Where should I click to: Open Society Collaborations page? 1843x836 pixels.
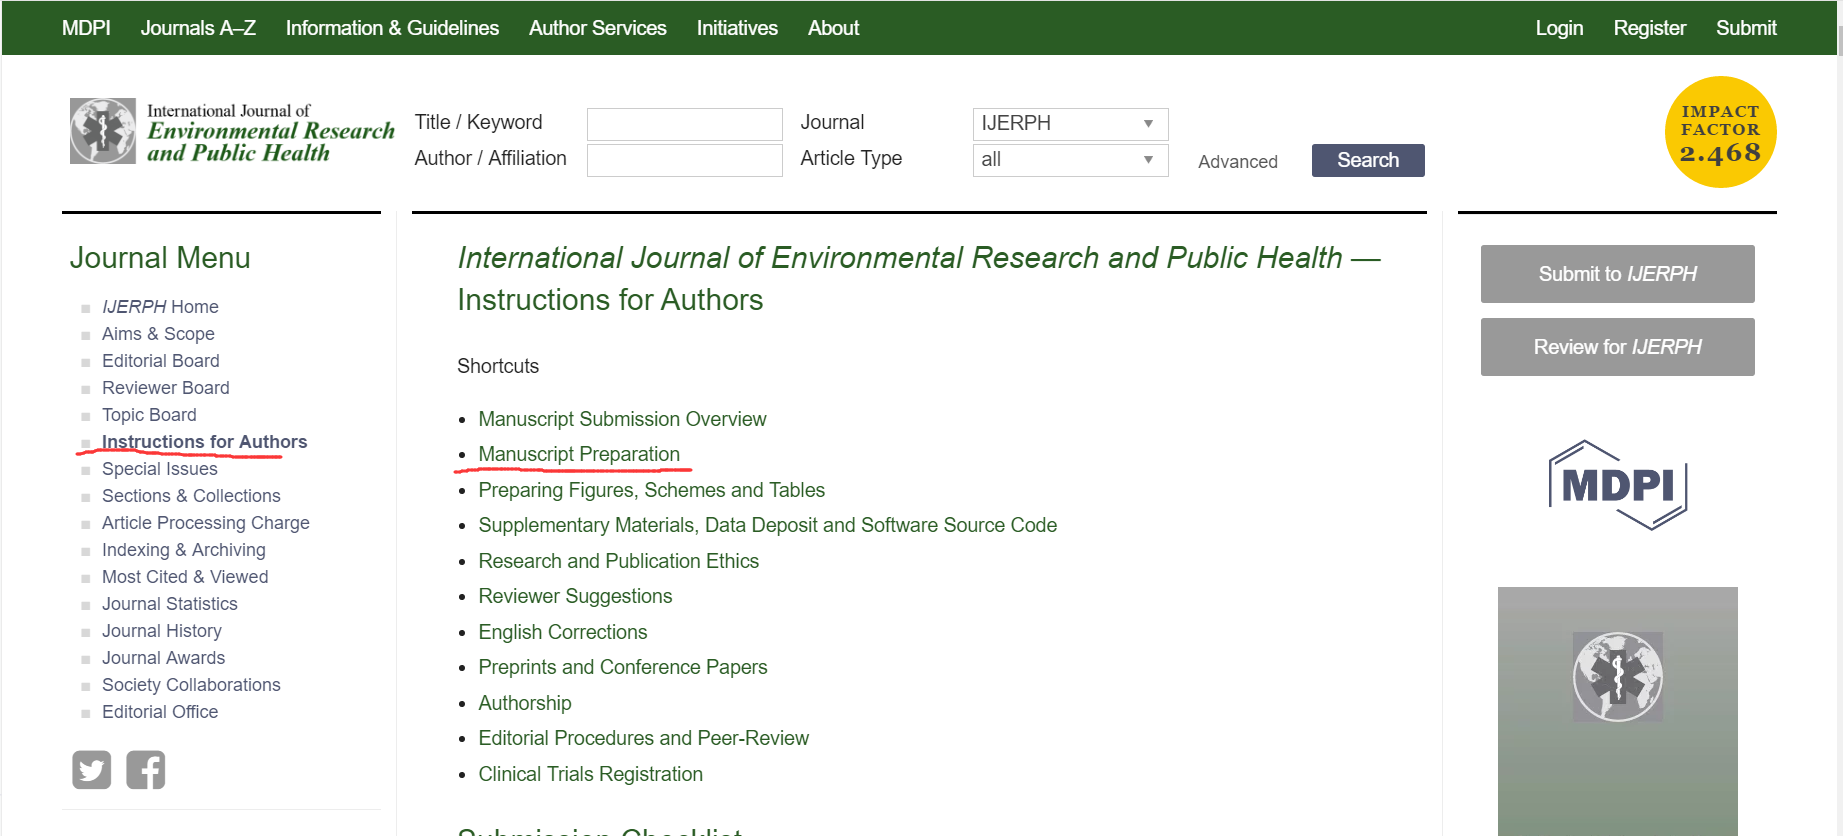[x=191, y=685]
